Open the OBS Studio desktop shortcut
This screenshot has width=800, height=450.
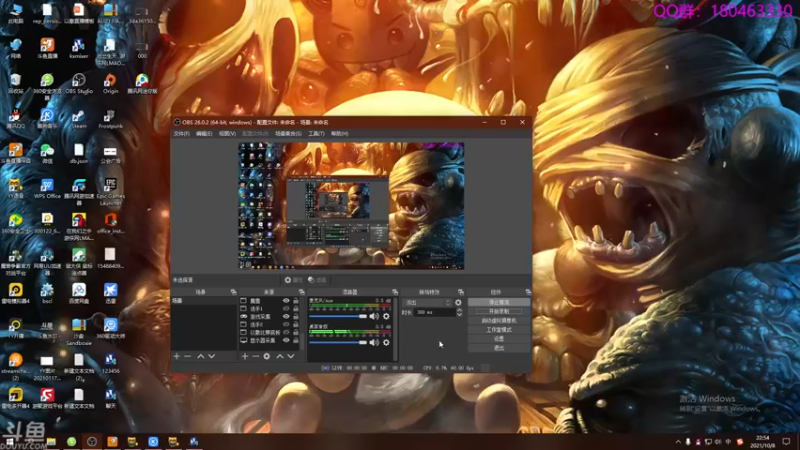79,84
